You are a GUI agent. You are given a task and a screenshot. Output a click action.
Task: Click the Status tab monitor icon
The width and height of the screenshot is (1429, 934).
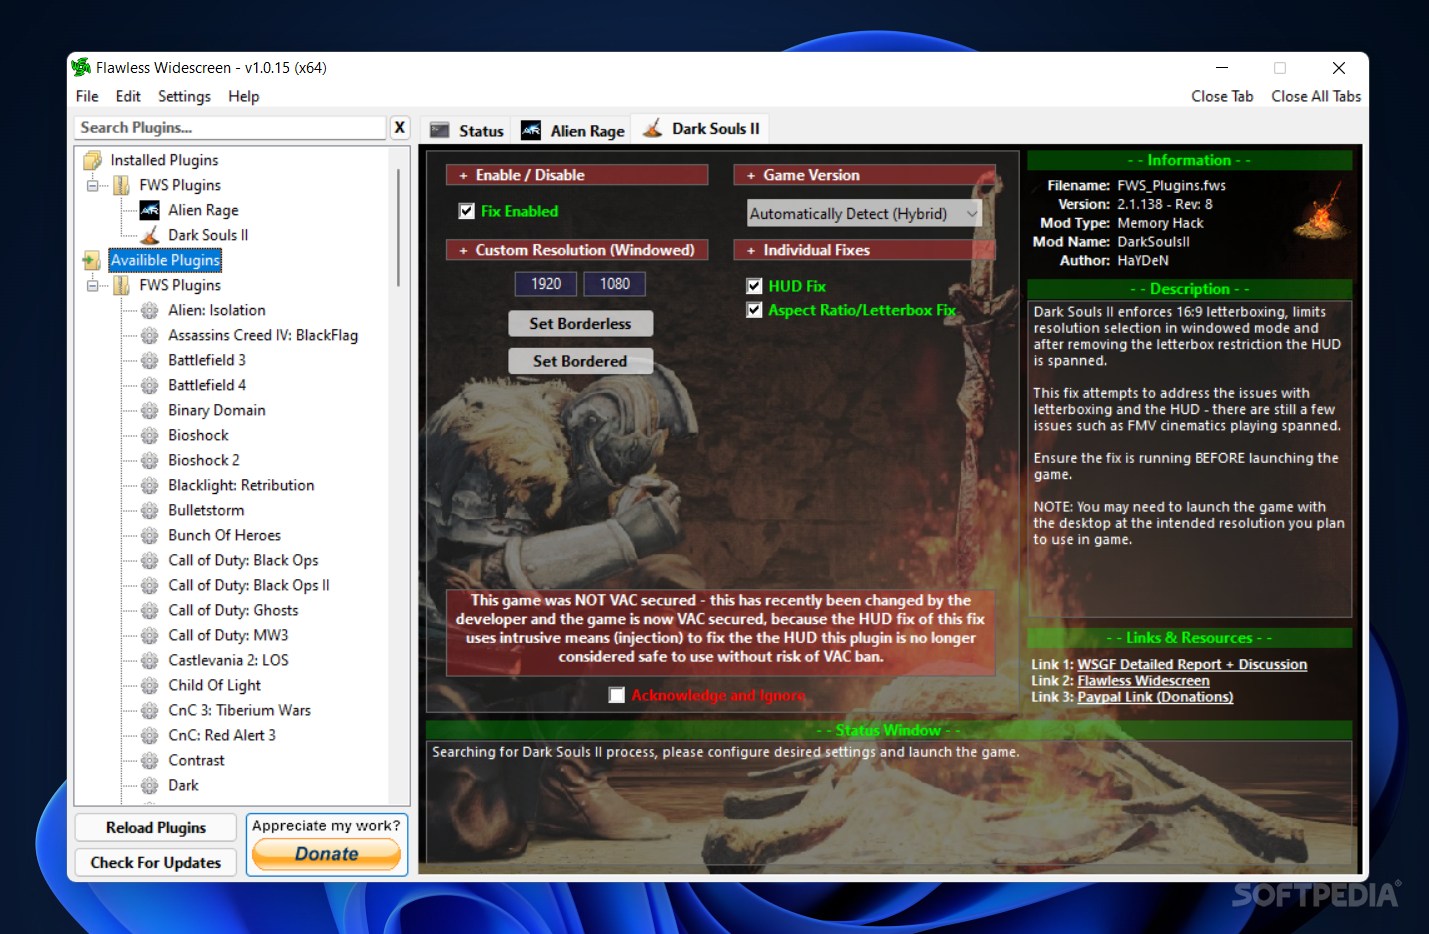pyautogui.click(x=439, y=130)
